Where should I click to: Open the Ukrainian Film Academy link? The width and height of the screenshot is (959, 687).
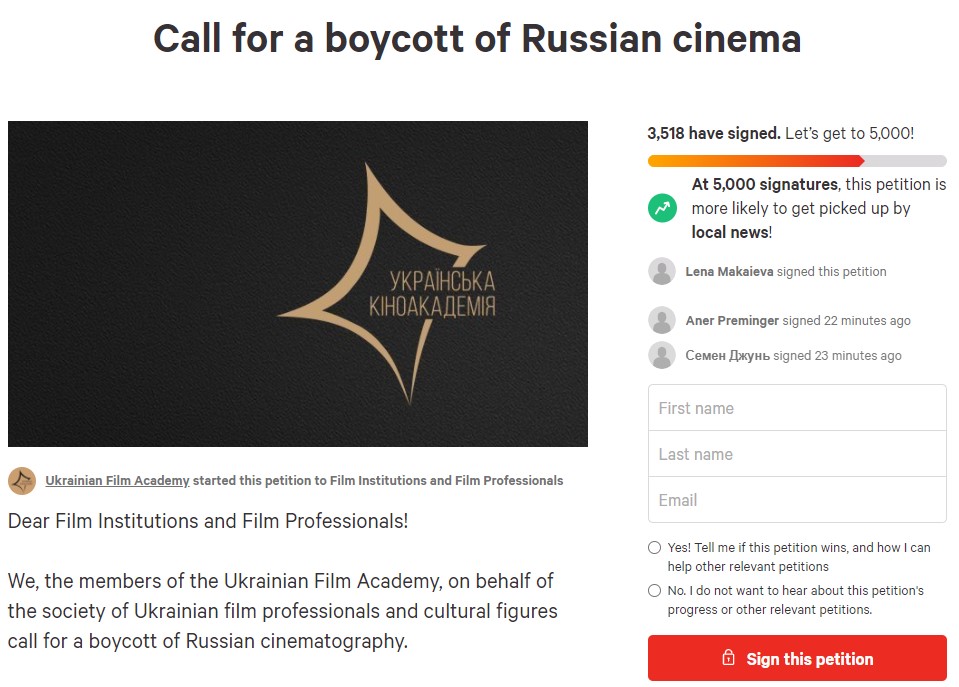(117, 481)
